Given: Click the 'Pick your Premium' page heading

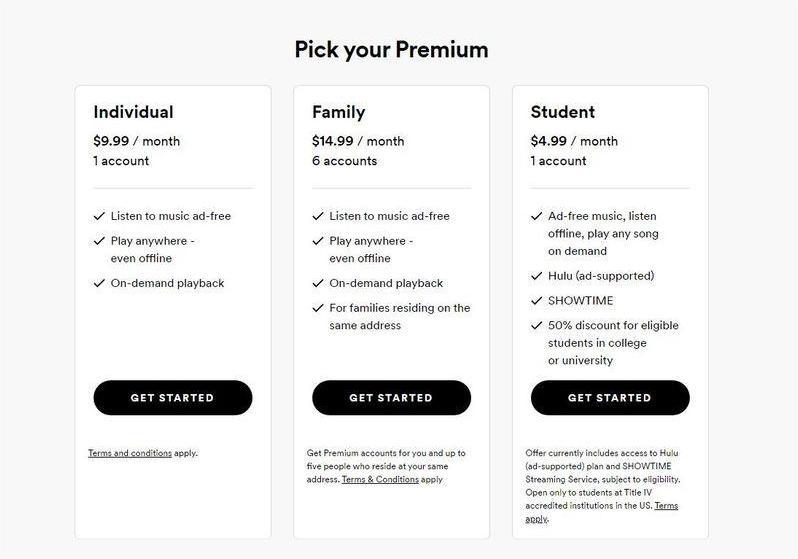Looking at the screenshot, I should (x=391, y=49).
